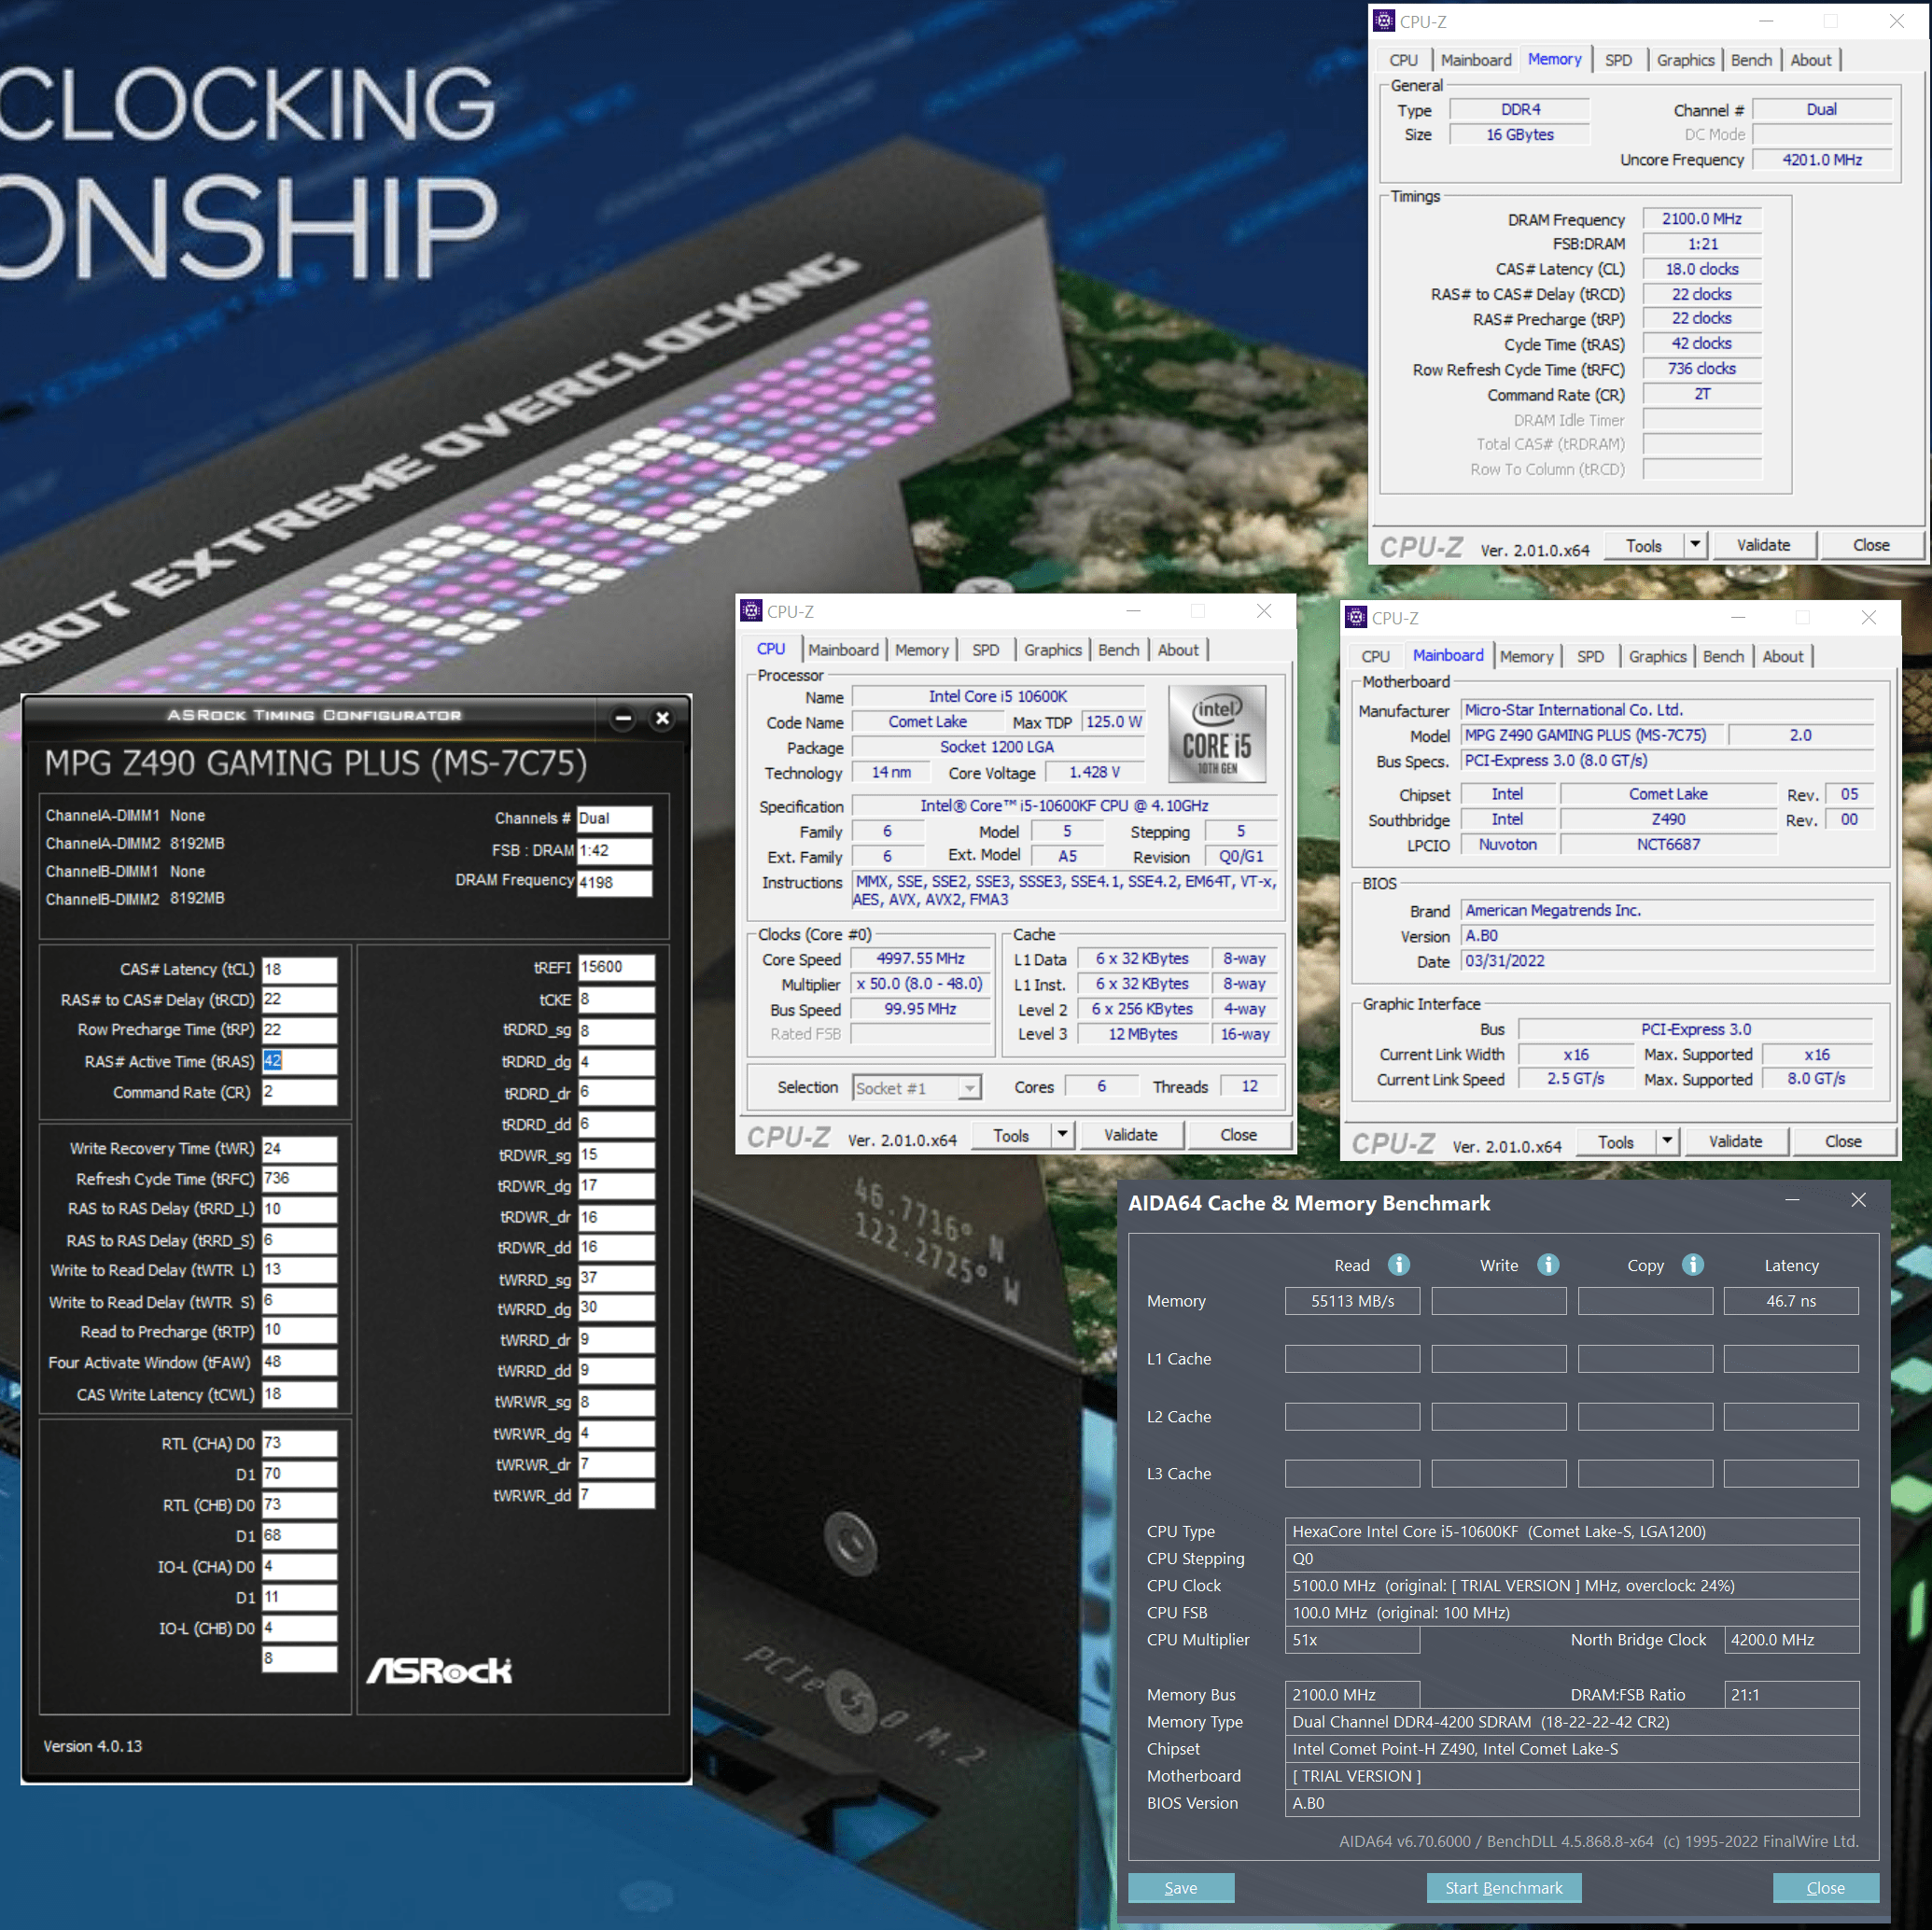Switch to SPD tab in CPU-Z Memory window
The image size is (1932, 1930).
click(x=1618, y=60)
